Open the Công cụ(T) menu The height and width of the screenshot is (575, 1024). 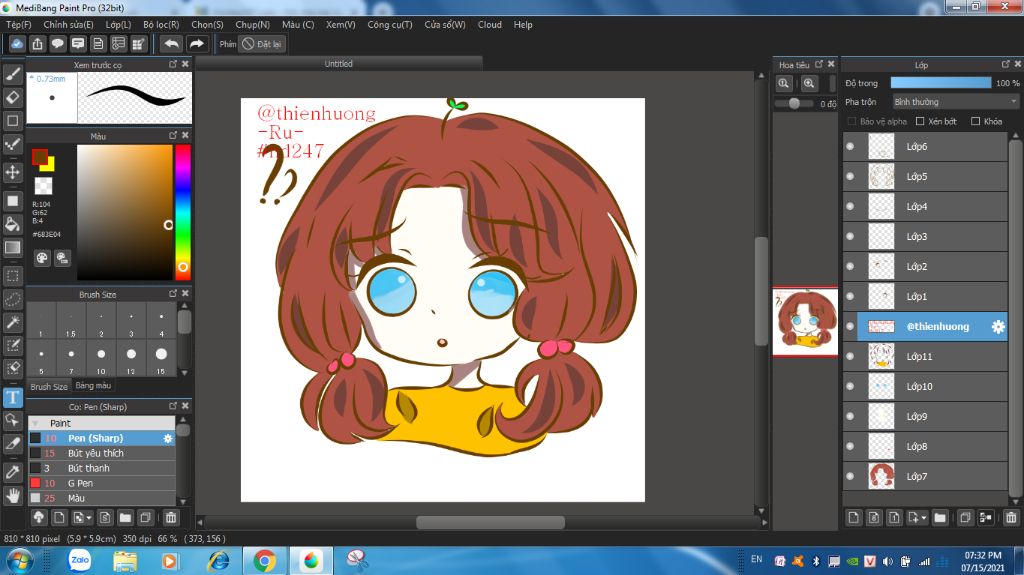tap(390, 25)
